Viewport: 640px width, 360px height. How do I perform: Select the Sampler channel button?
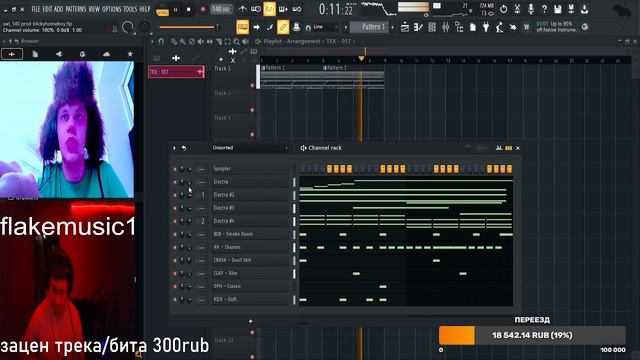point(250,169)
